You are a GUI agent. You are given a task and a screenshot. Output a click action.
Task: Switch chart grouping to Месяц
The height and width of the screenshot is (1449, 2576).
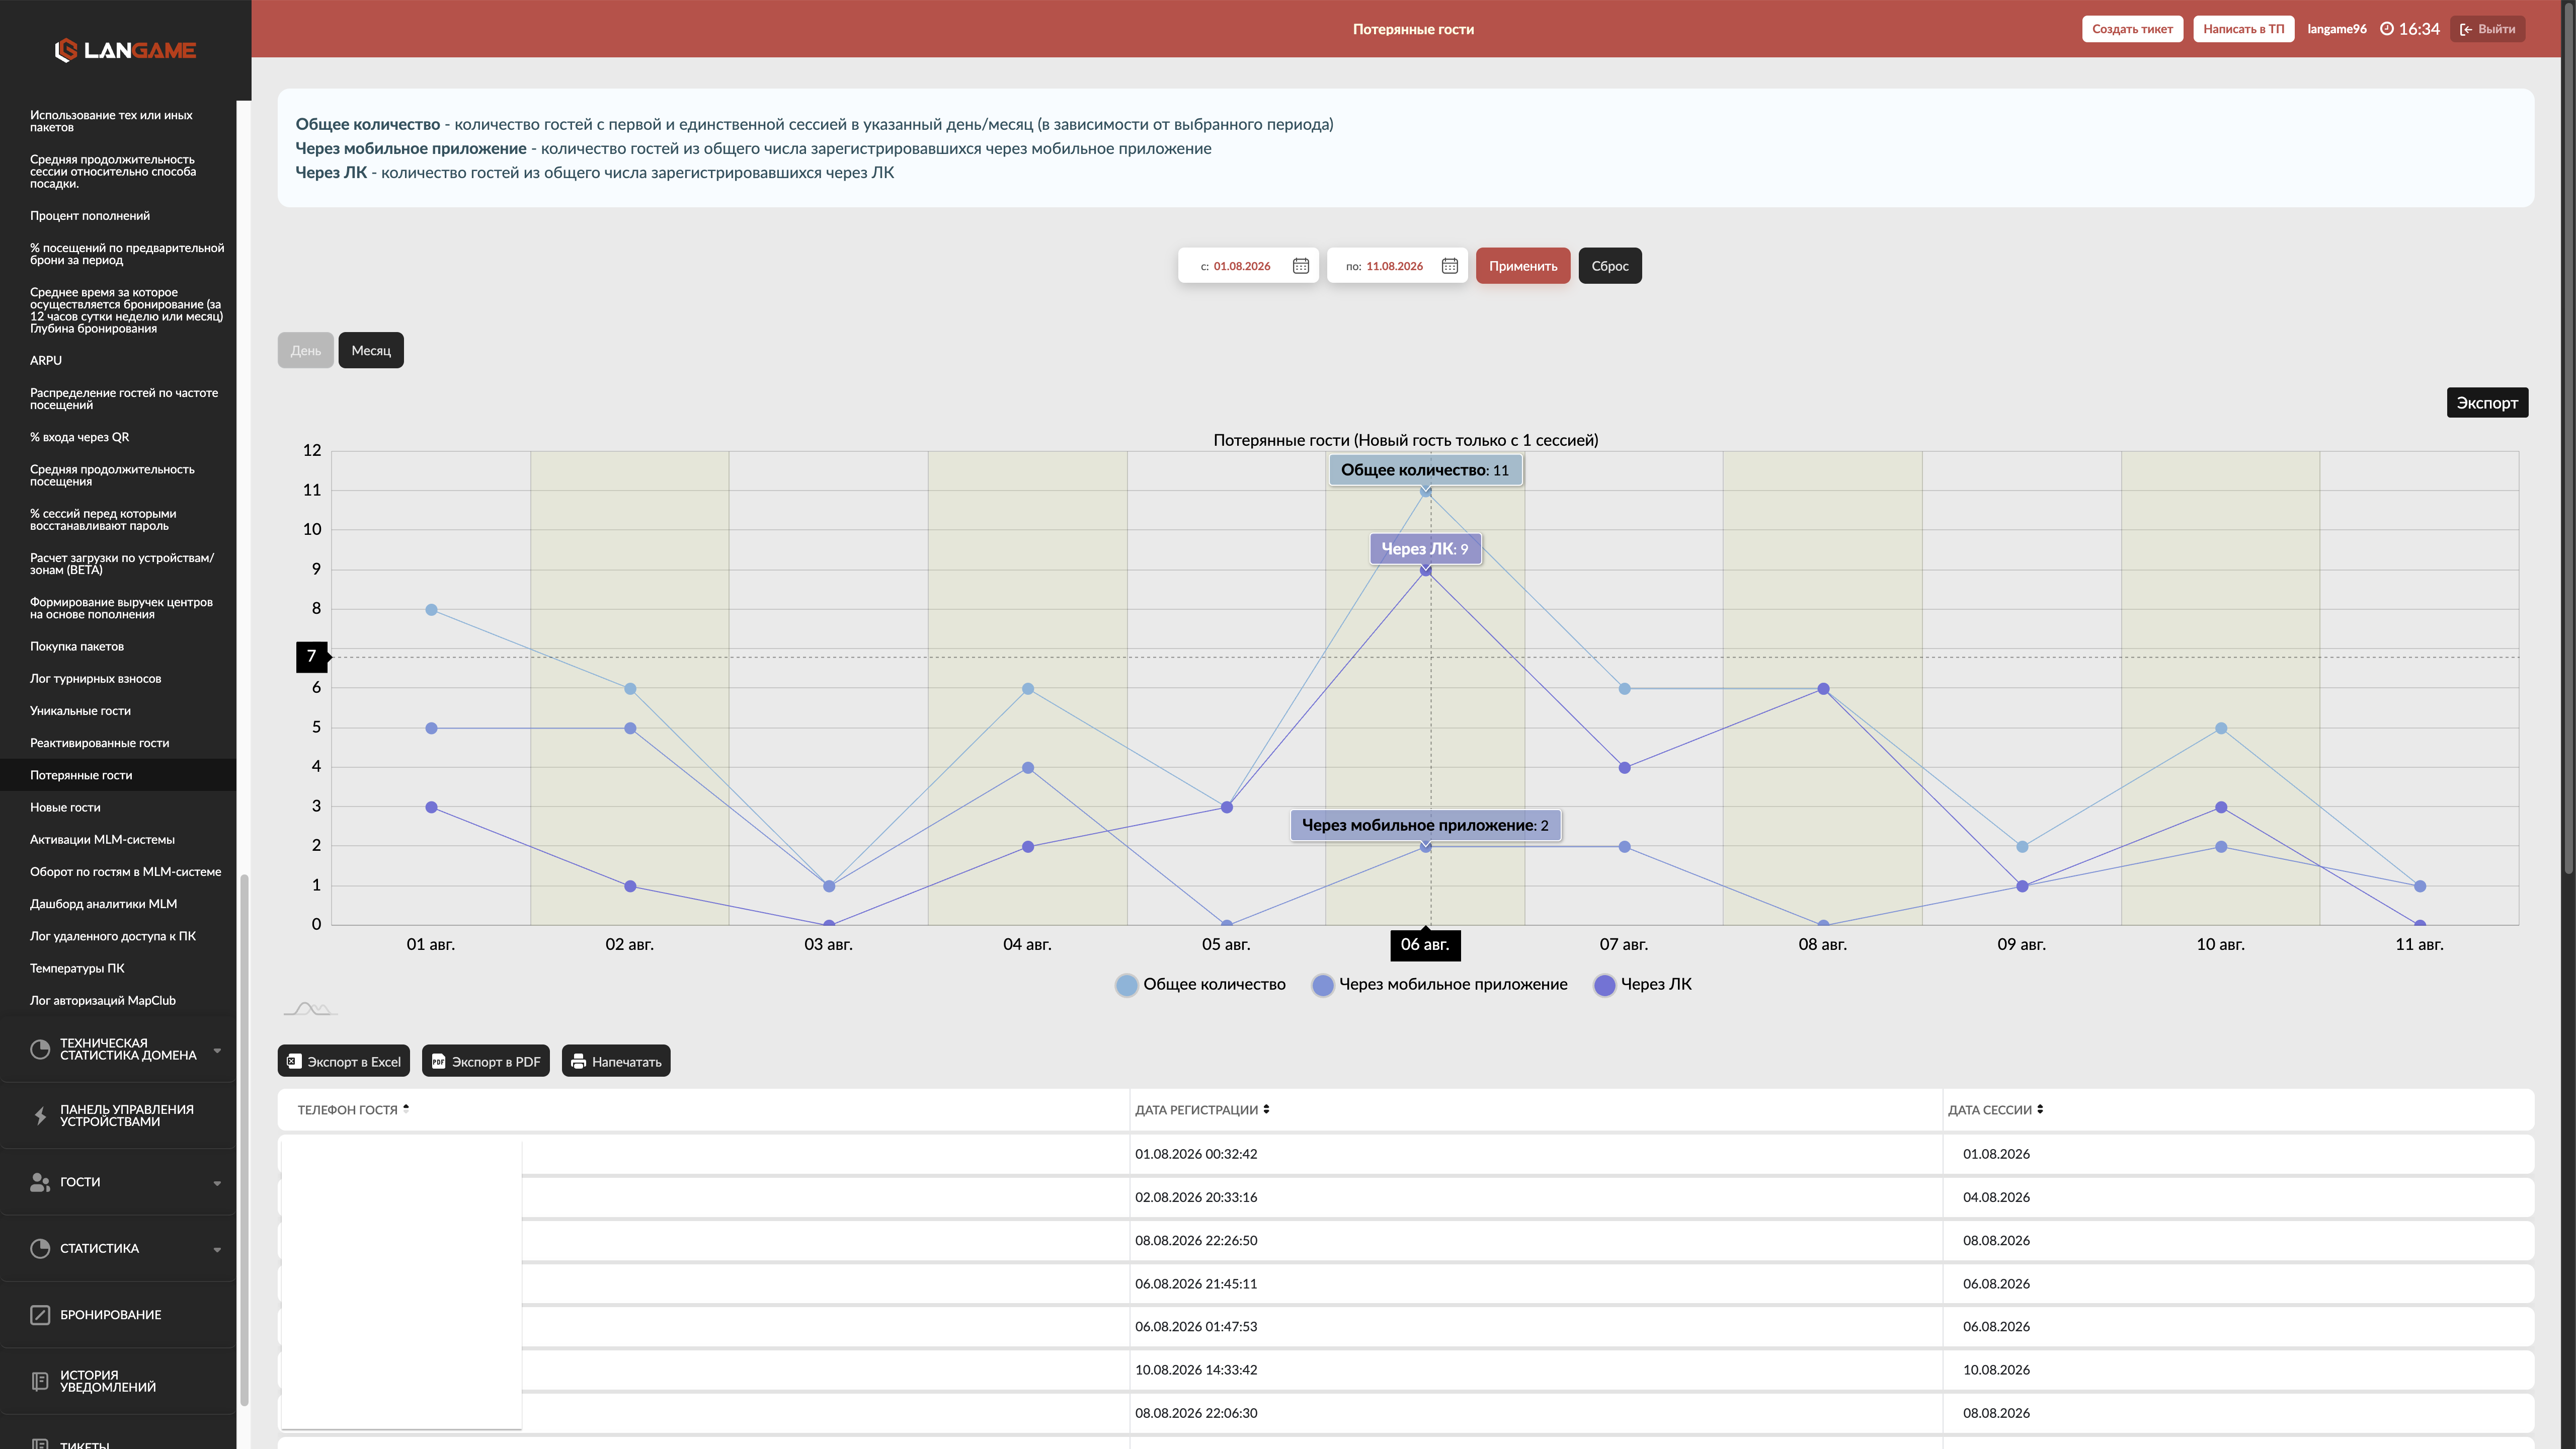pyautogui.click(x=371, y=350)
